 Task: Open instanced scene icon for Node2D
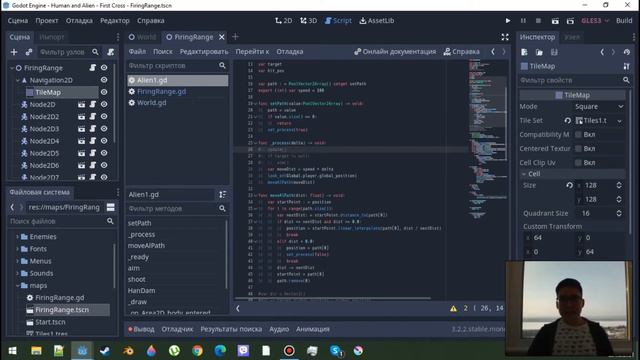coord(82,104)
